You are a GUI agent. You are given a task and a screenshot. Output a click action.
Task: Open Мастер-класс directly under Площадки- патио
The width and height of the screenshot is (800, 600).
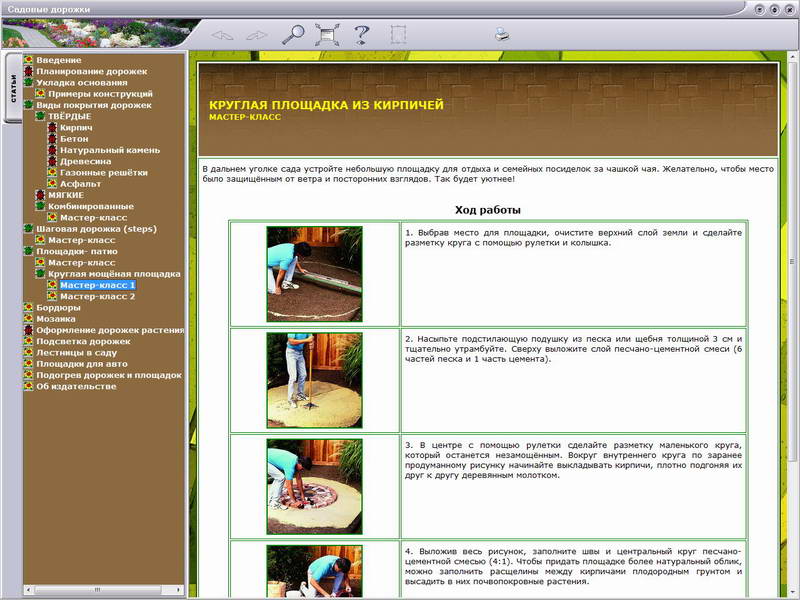point(82,262)
